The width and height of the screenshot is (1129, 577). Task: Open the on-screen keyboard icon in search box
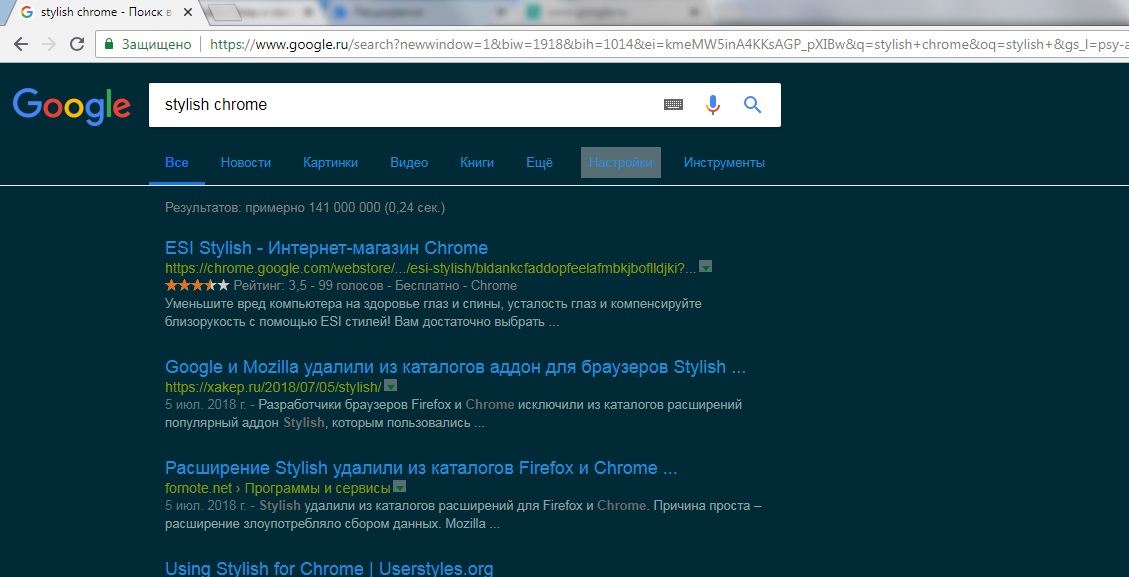pos(673,105)
